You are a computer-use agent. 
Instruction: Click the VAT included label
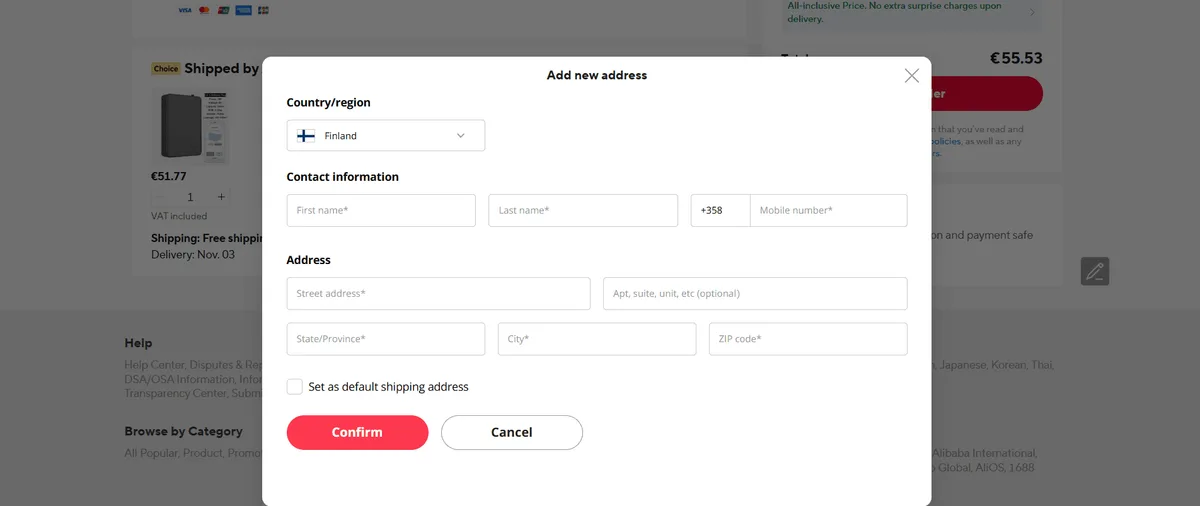pos(179,216)
